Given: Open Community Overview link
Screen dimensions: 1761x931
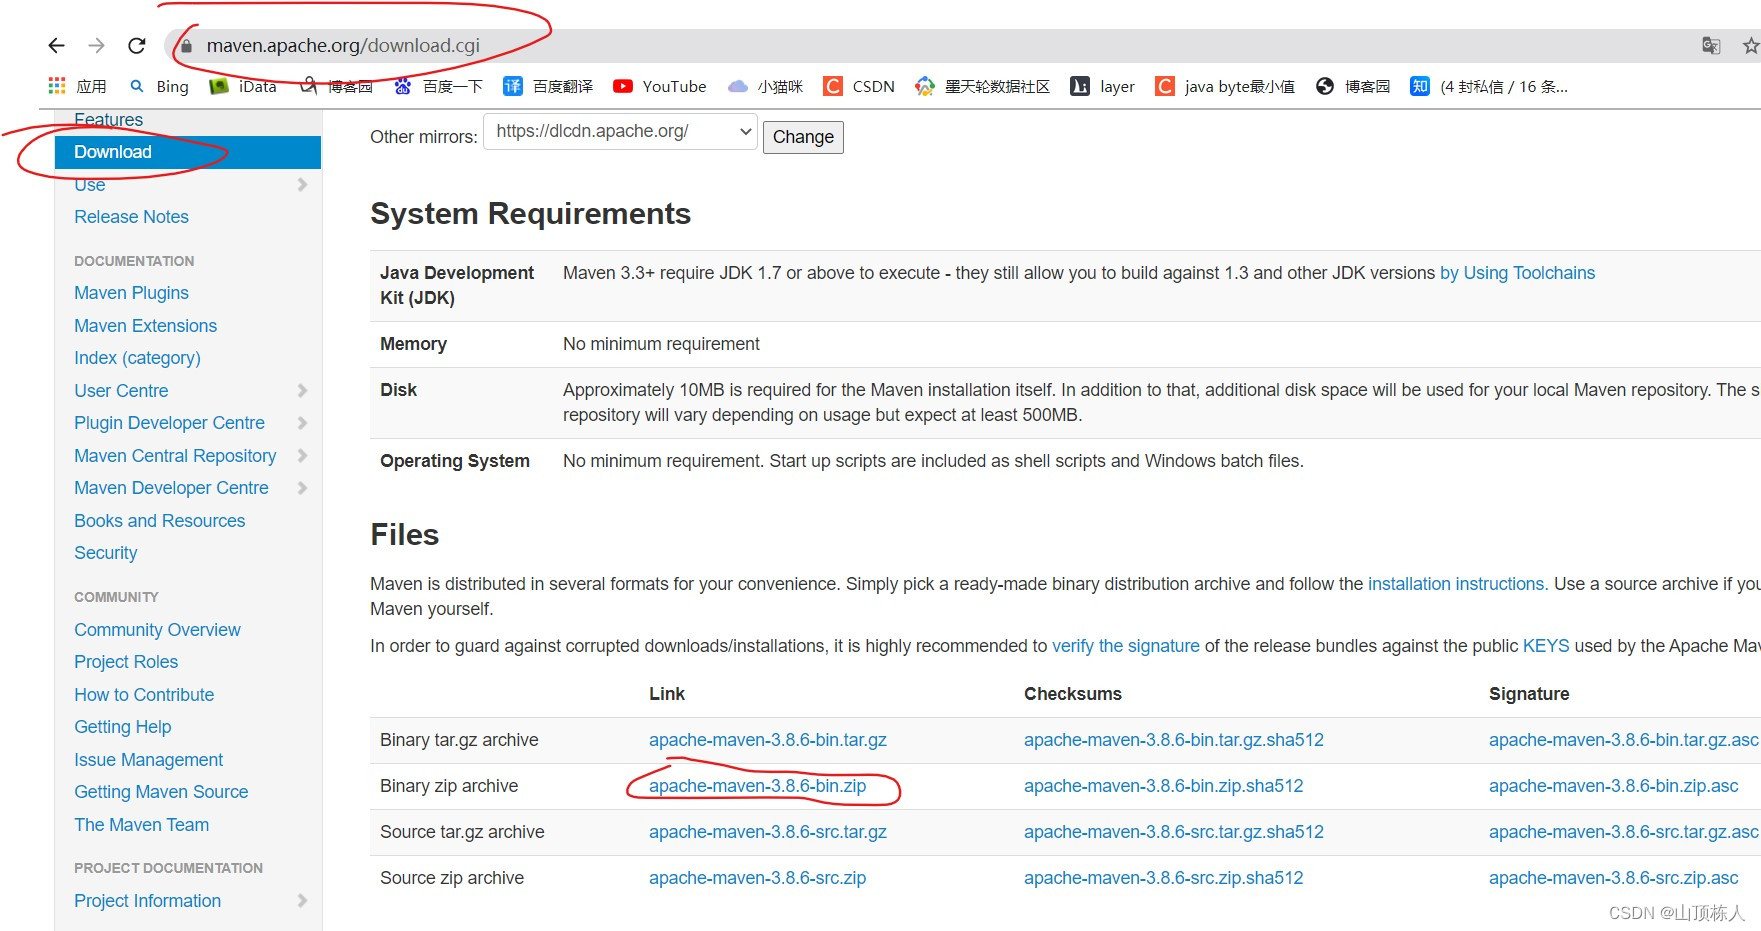Looking at the screenshot, I should click(157, 630).
